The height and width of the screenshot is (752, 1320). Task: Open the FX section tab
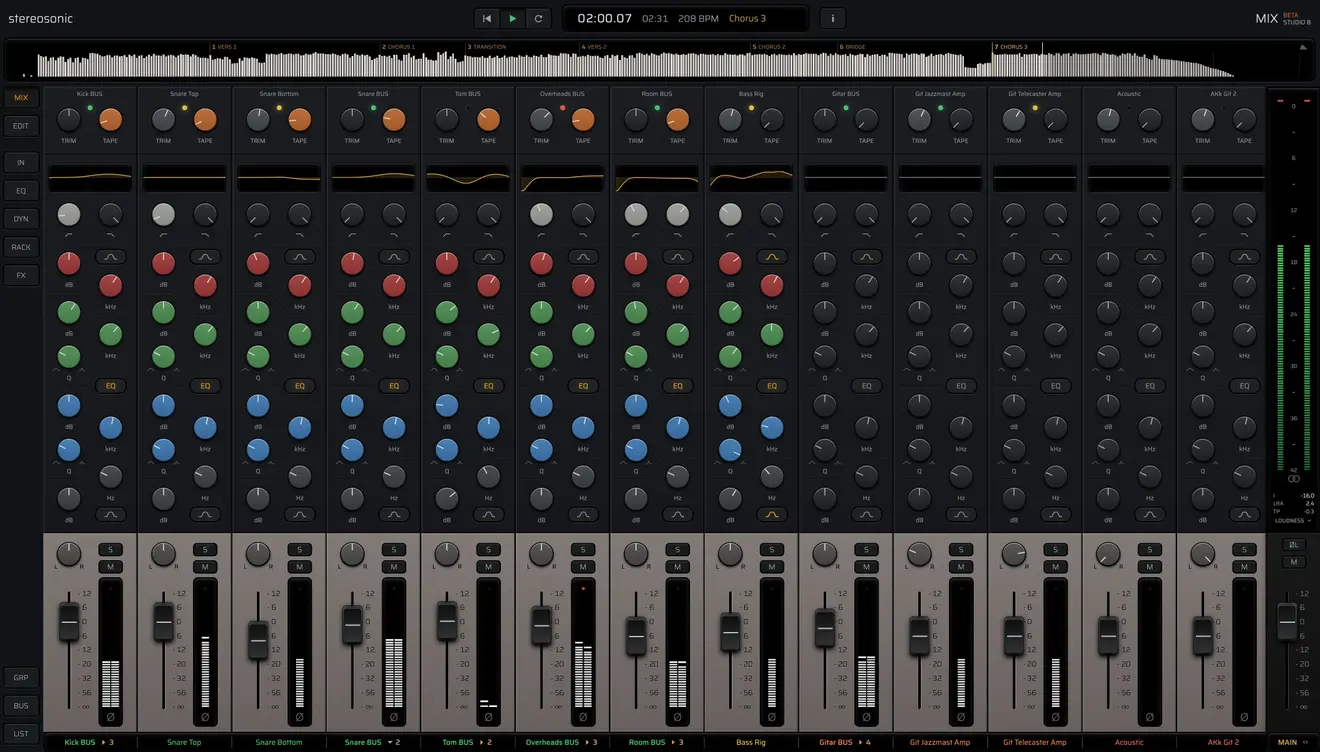[x=21, y=275]
